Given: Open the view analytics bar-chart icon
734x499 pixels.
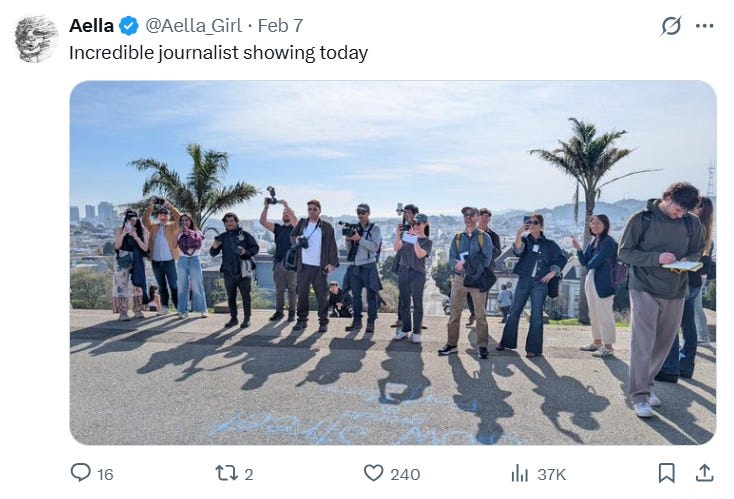Looking at the screenshot, I should point(520,473).
